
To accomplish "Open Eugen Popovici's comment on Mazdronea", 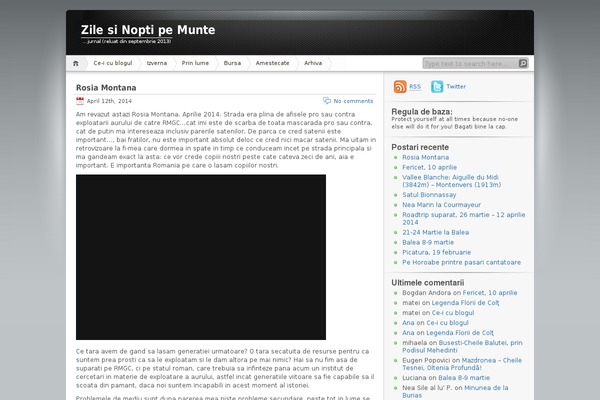I will [462, 364].
